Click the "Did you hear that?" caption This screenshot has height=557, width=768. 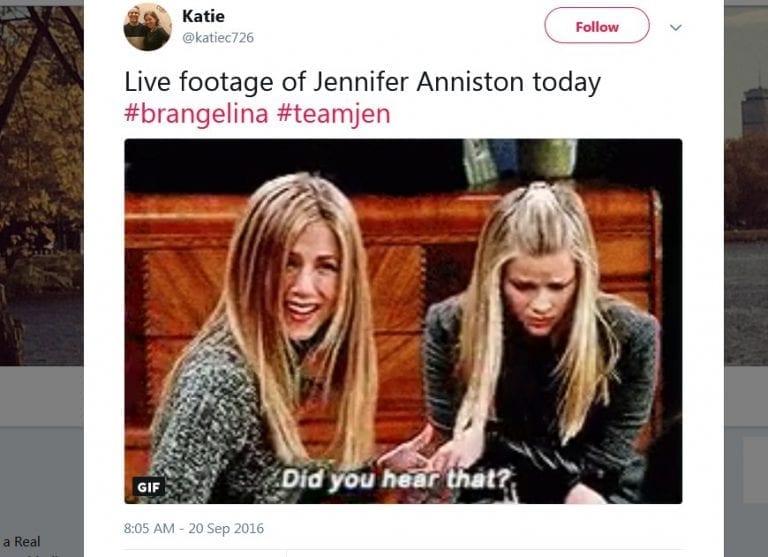click(x=397, y=479)
